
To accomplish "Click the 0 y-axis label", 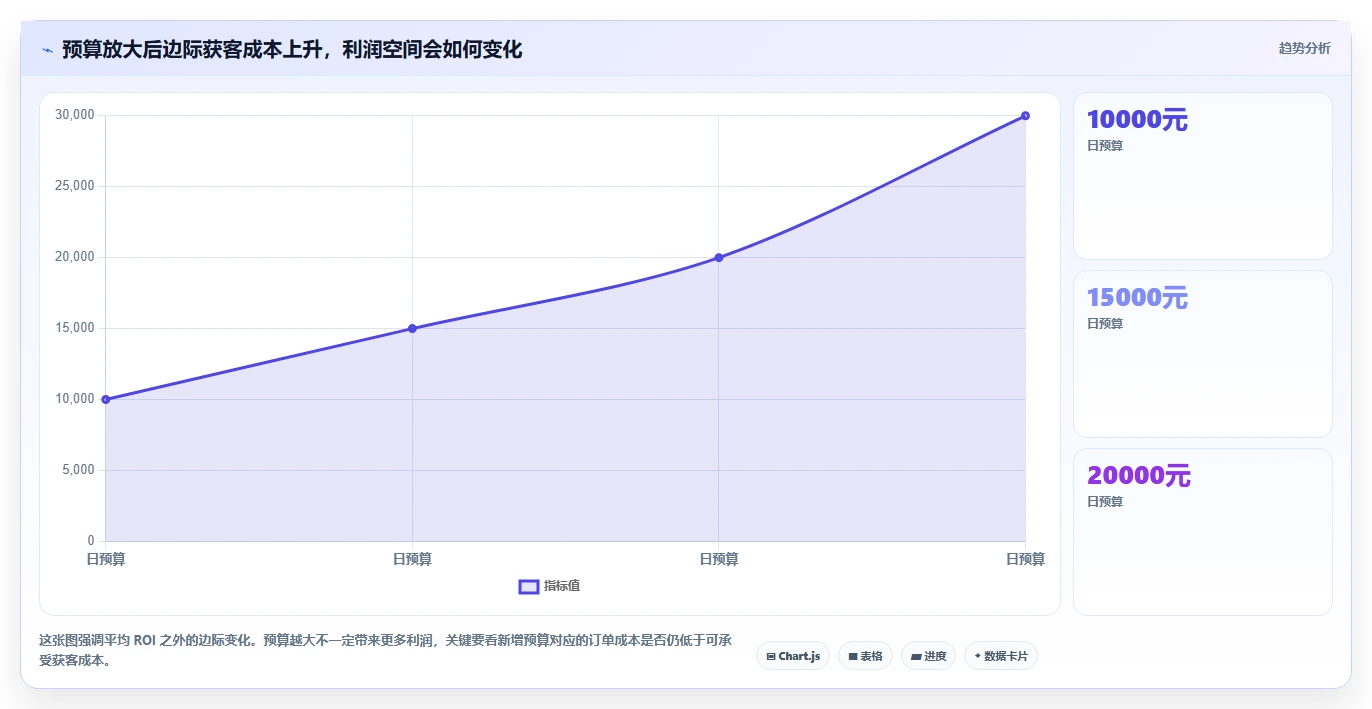I will click(90, 541).
